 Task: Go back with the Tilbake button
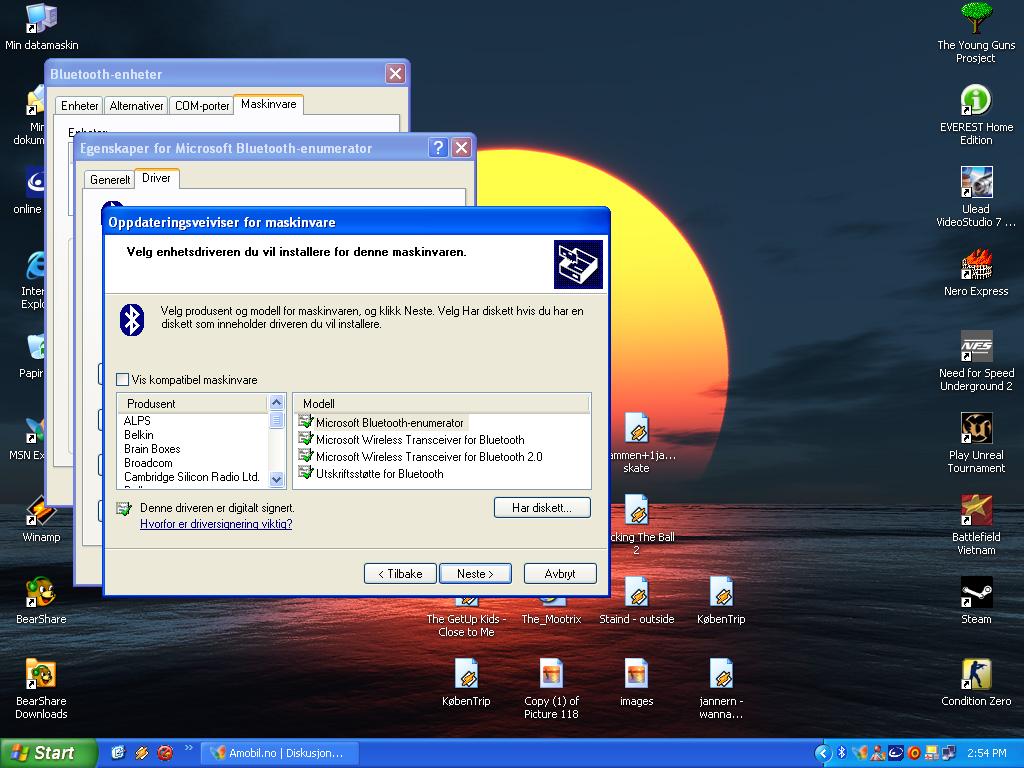(400, 573)
